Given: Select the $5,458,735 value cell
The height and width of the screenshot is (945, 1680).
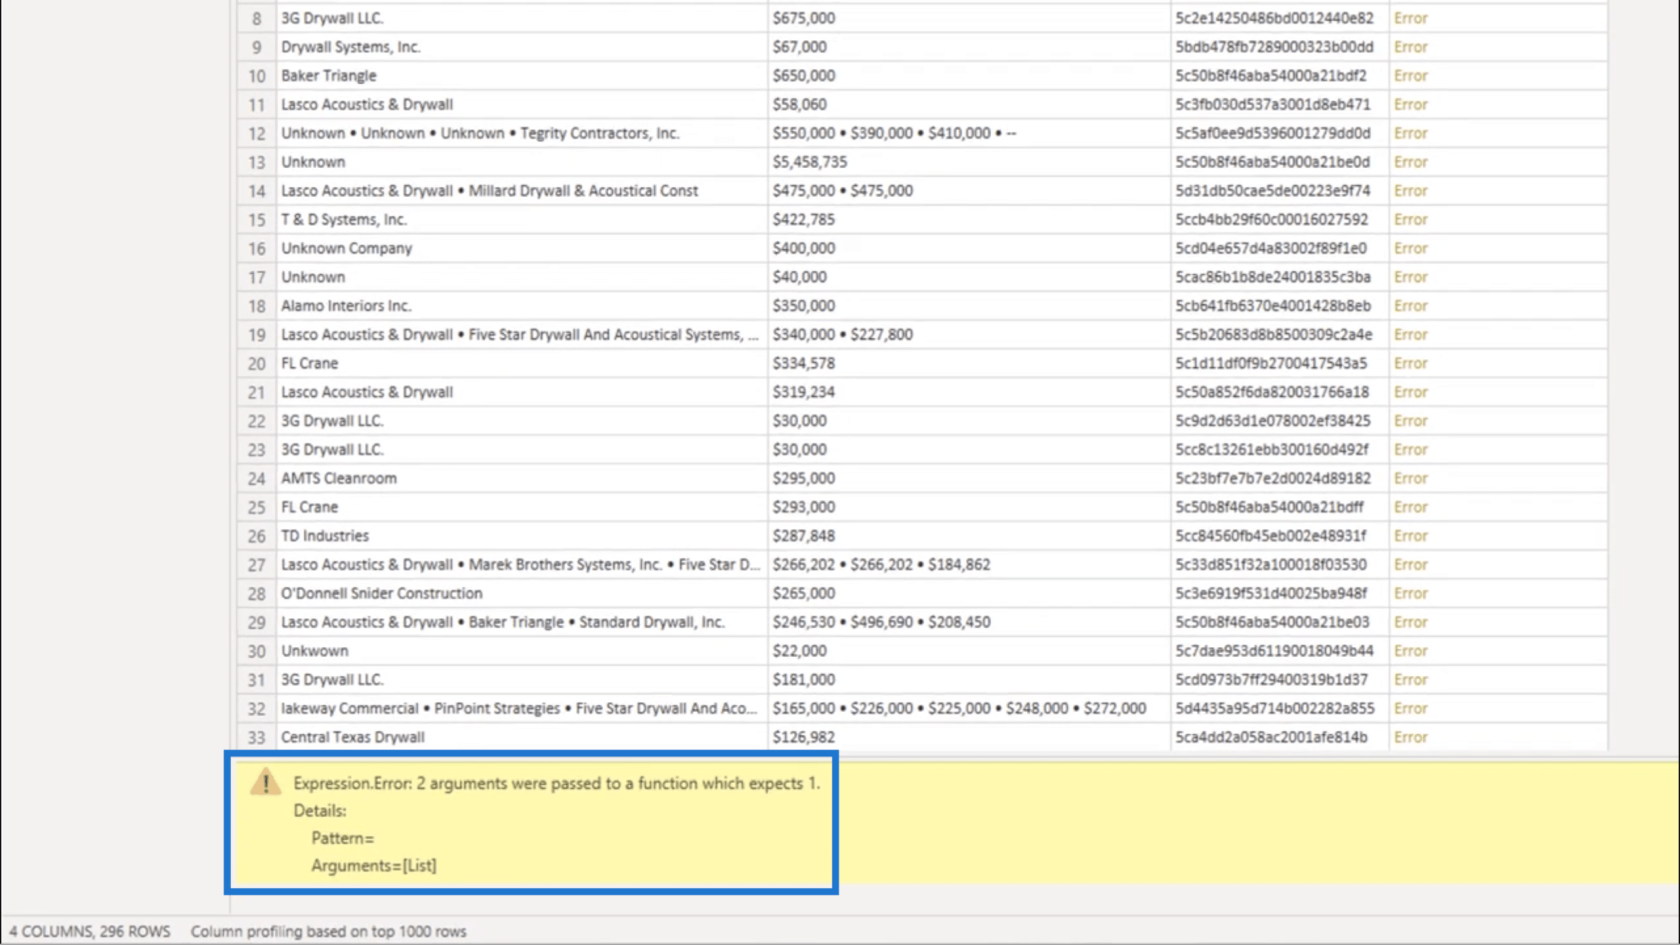Looking at the screenshot, I should 969,162.
